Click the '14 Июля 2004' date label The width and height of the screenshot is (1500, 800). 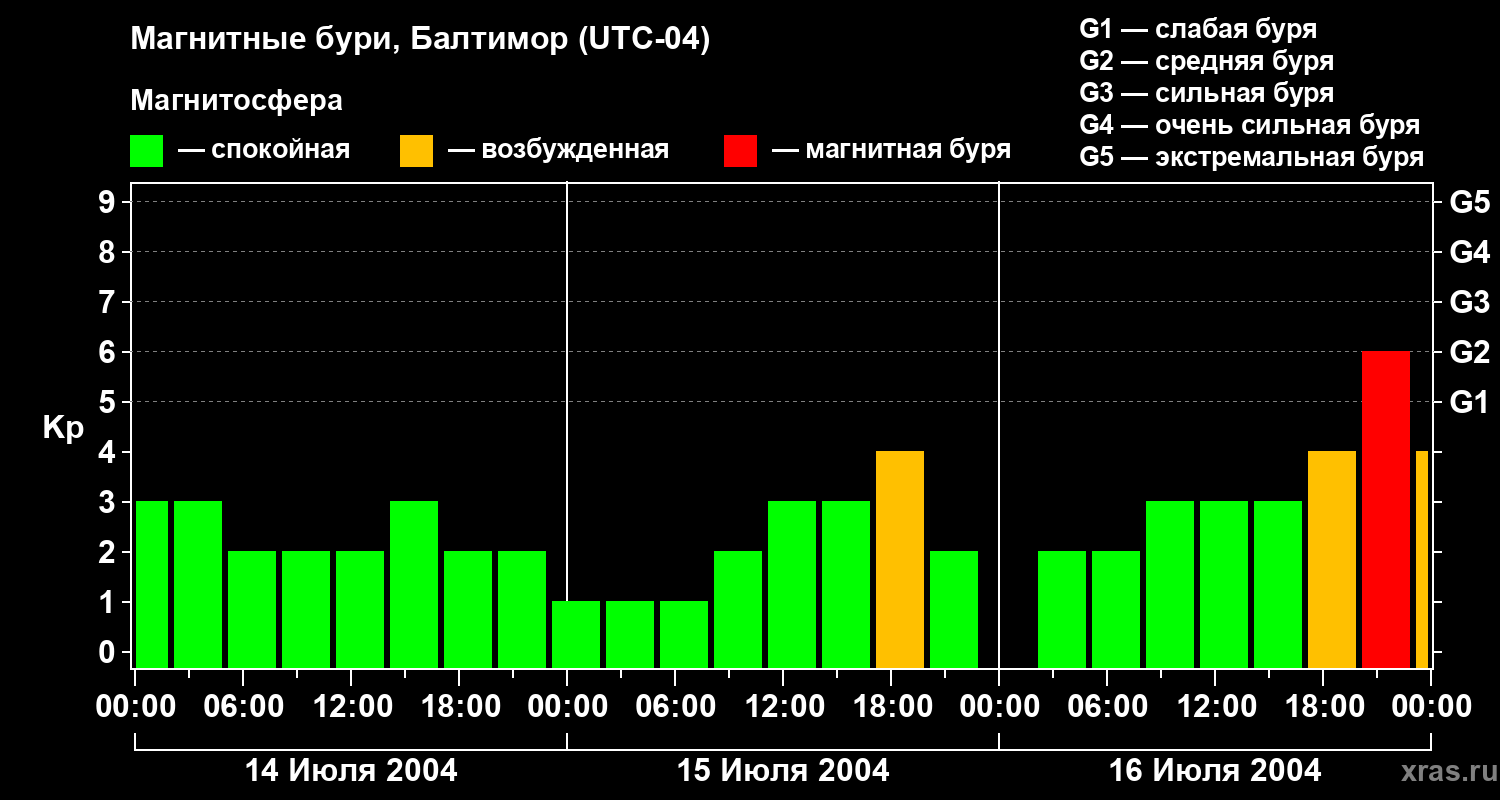[x=351, y=771]
